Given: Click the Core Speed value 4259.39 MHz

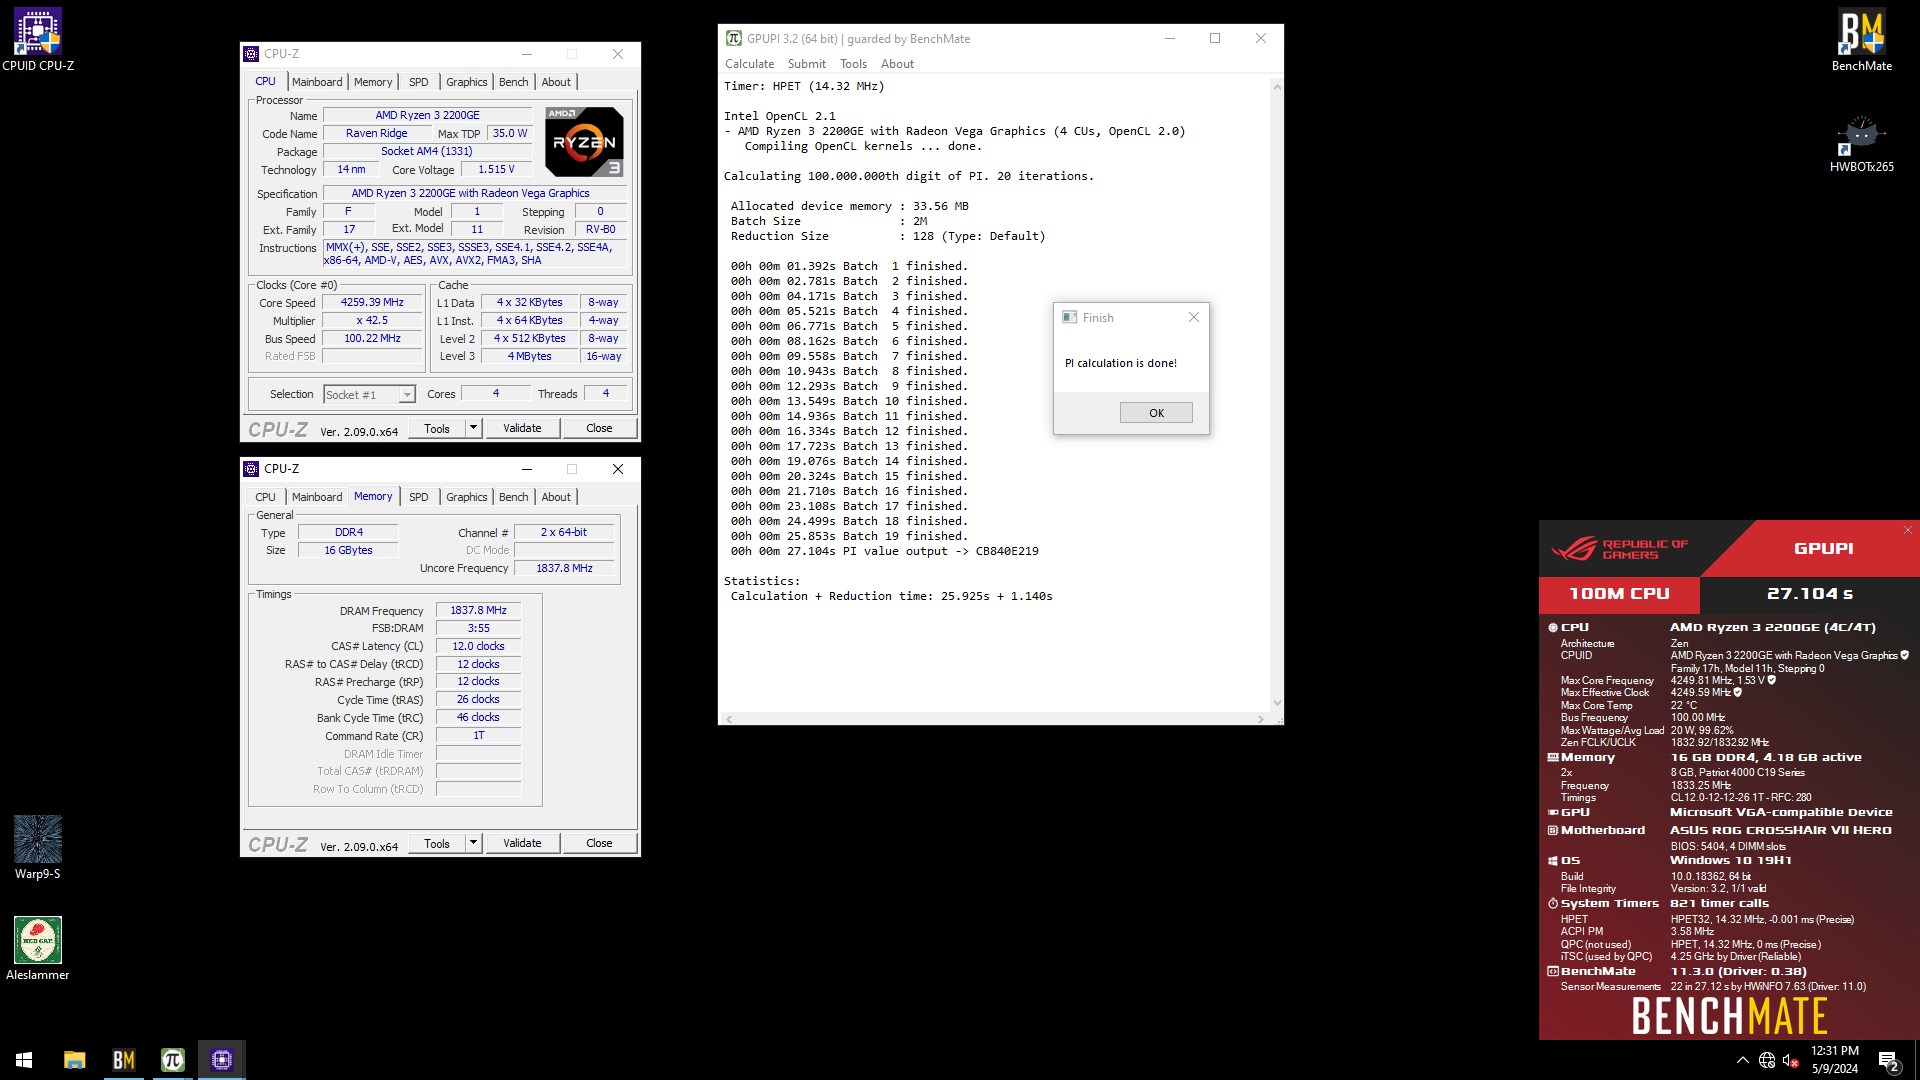Looking at the screenshot, I should click(372, 302).
